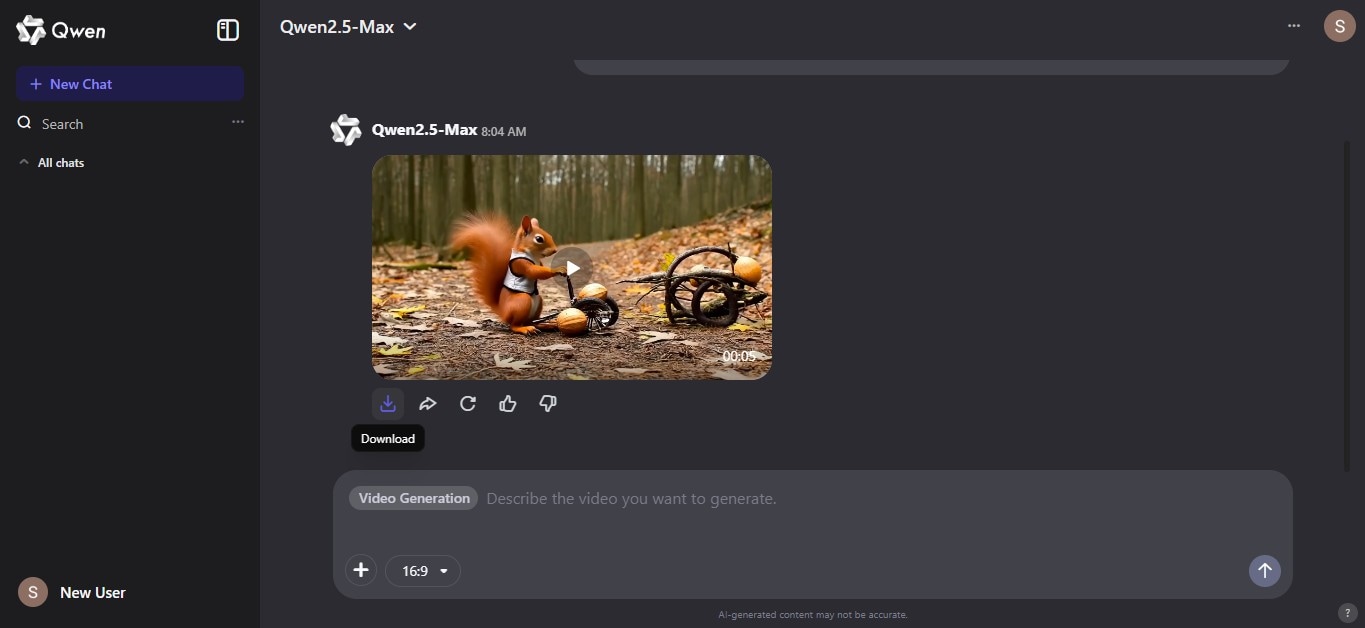Screen dimensions: 1365x628
Task: Click the 8:04 AM message timestamp
Action: (504, 131)
